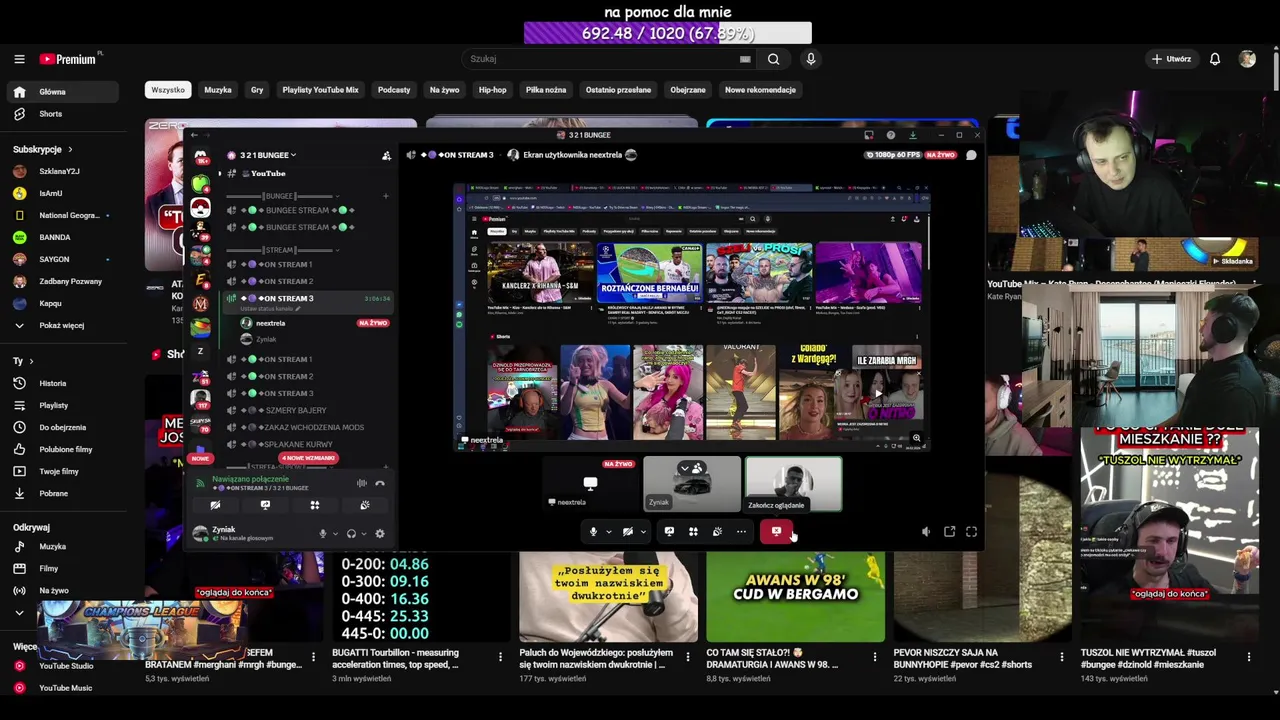Open input device dropdown next to user mic
The height and width of the screenshot is (720, 1280).
335,534
